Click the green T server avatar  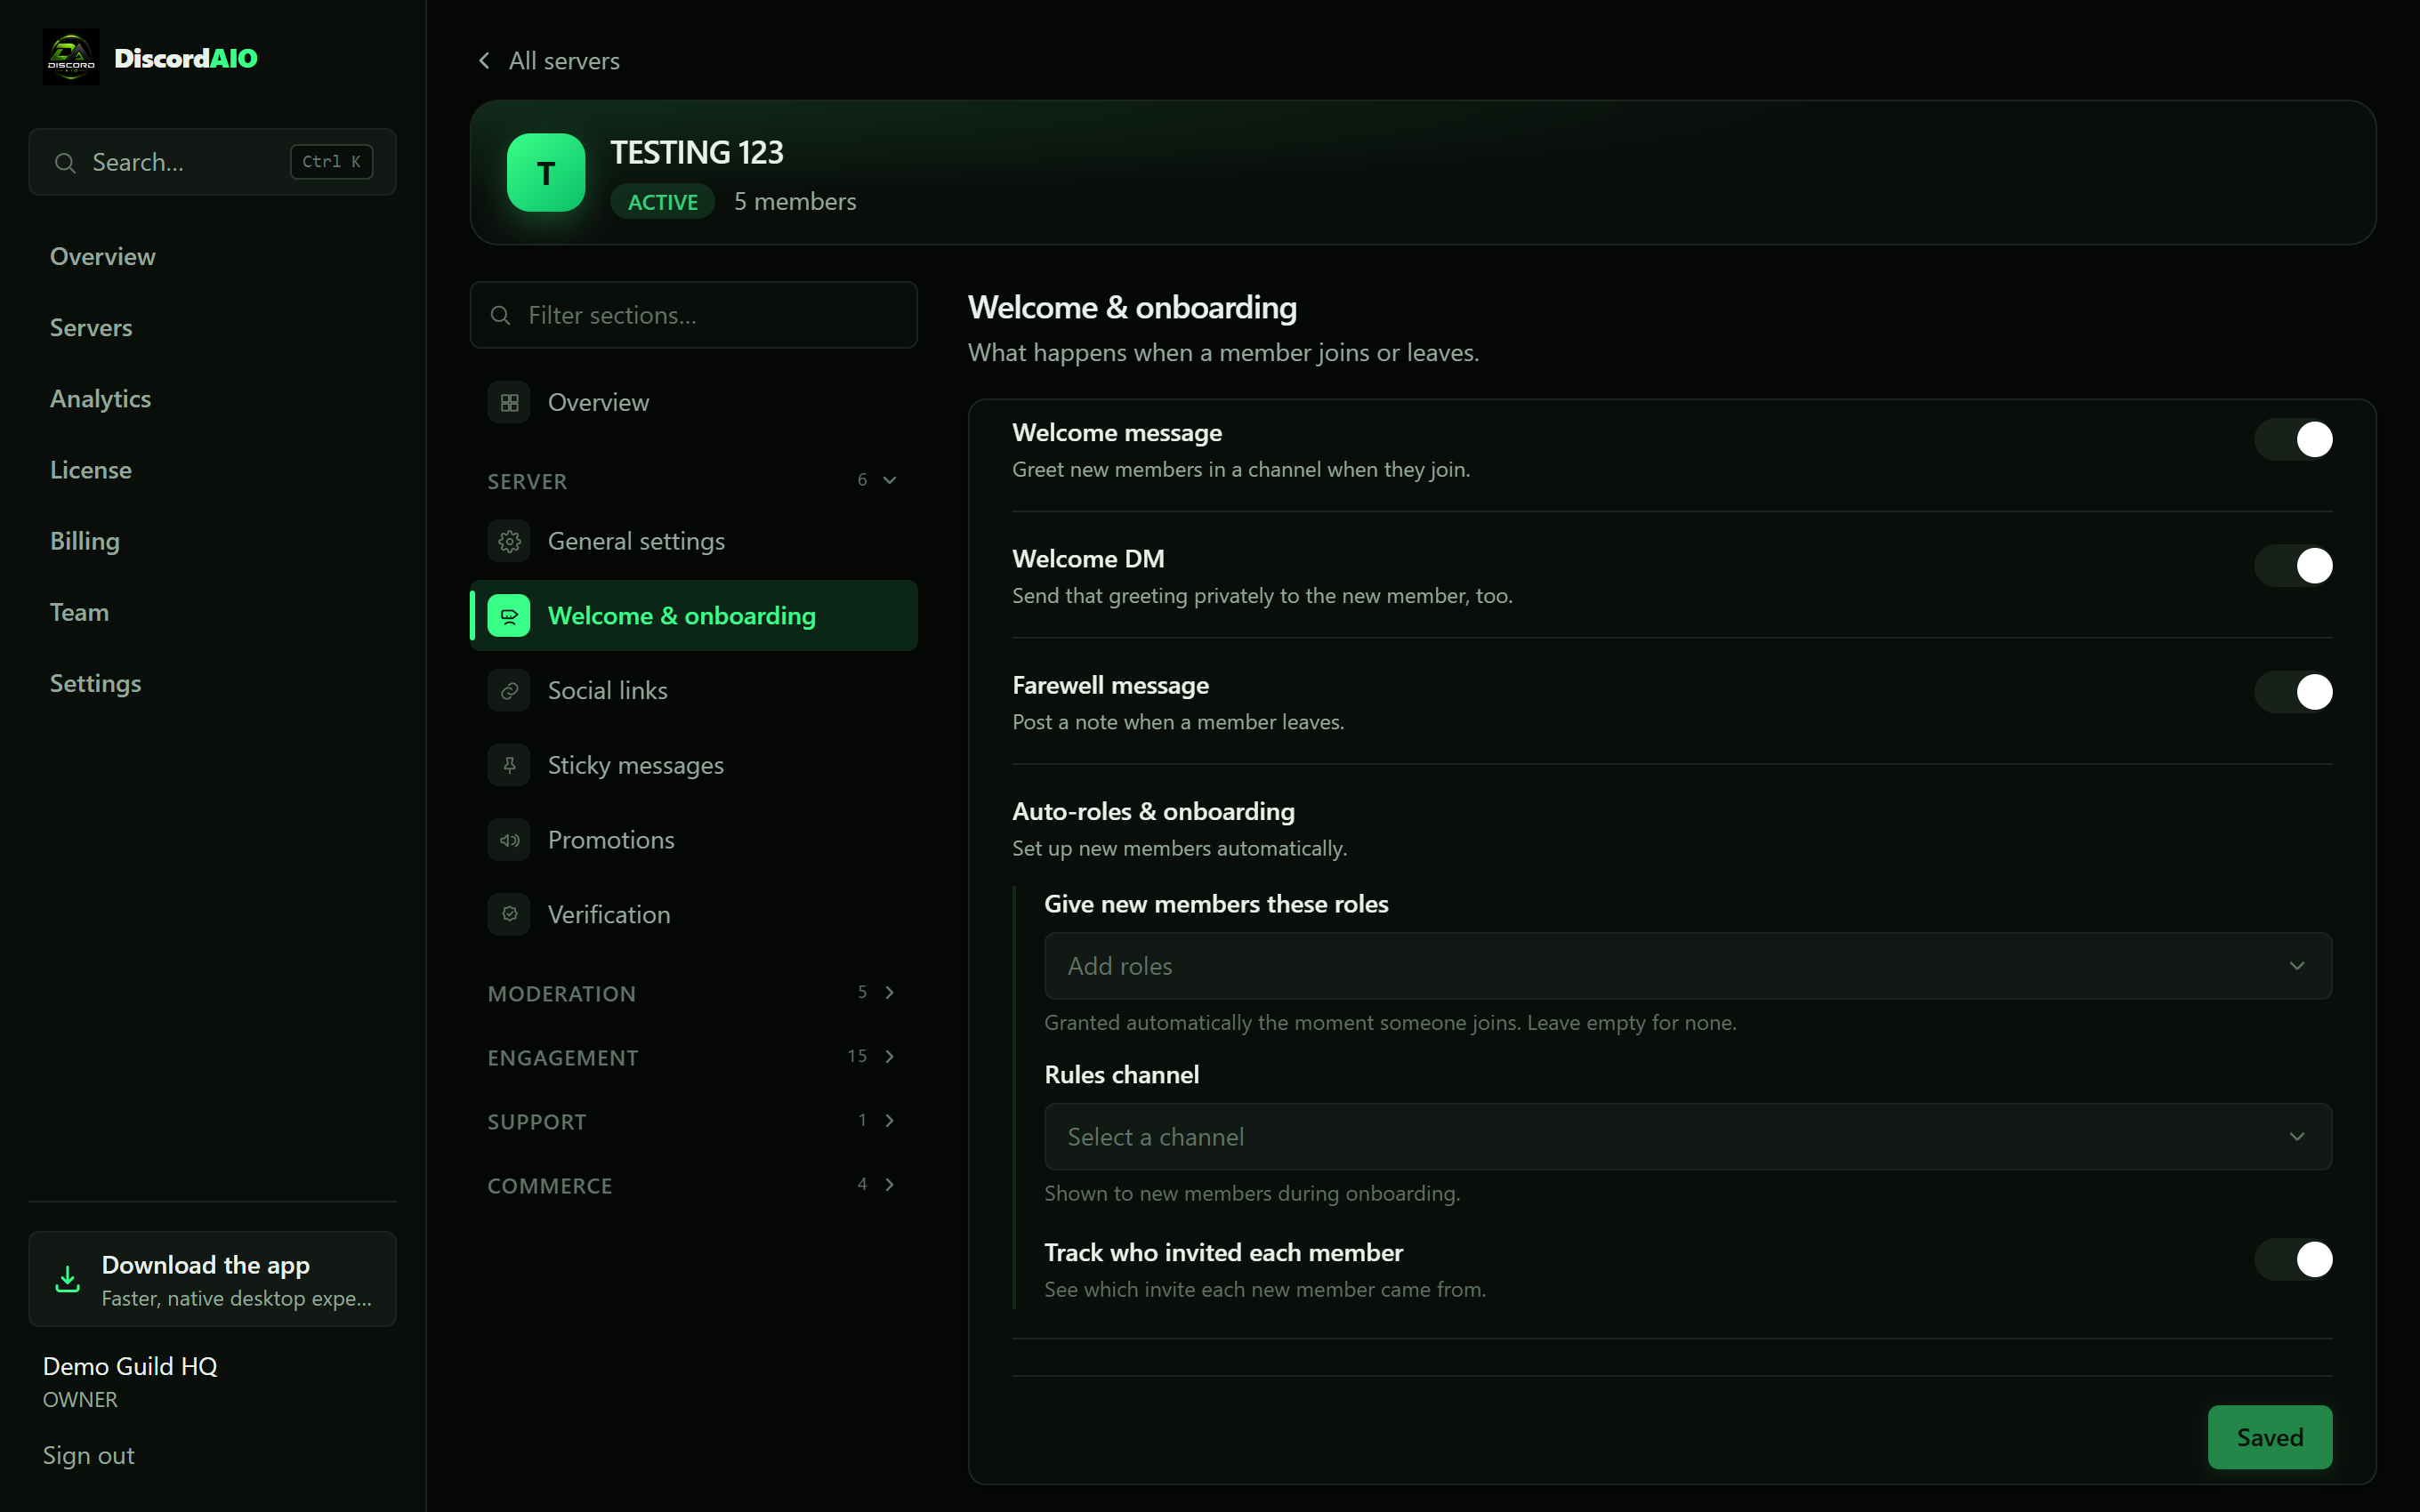point(546,173)
